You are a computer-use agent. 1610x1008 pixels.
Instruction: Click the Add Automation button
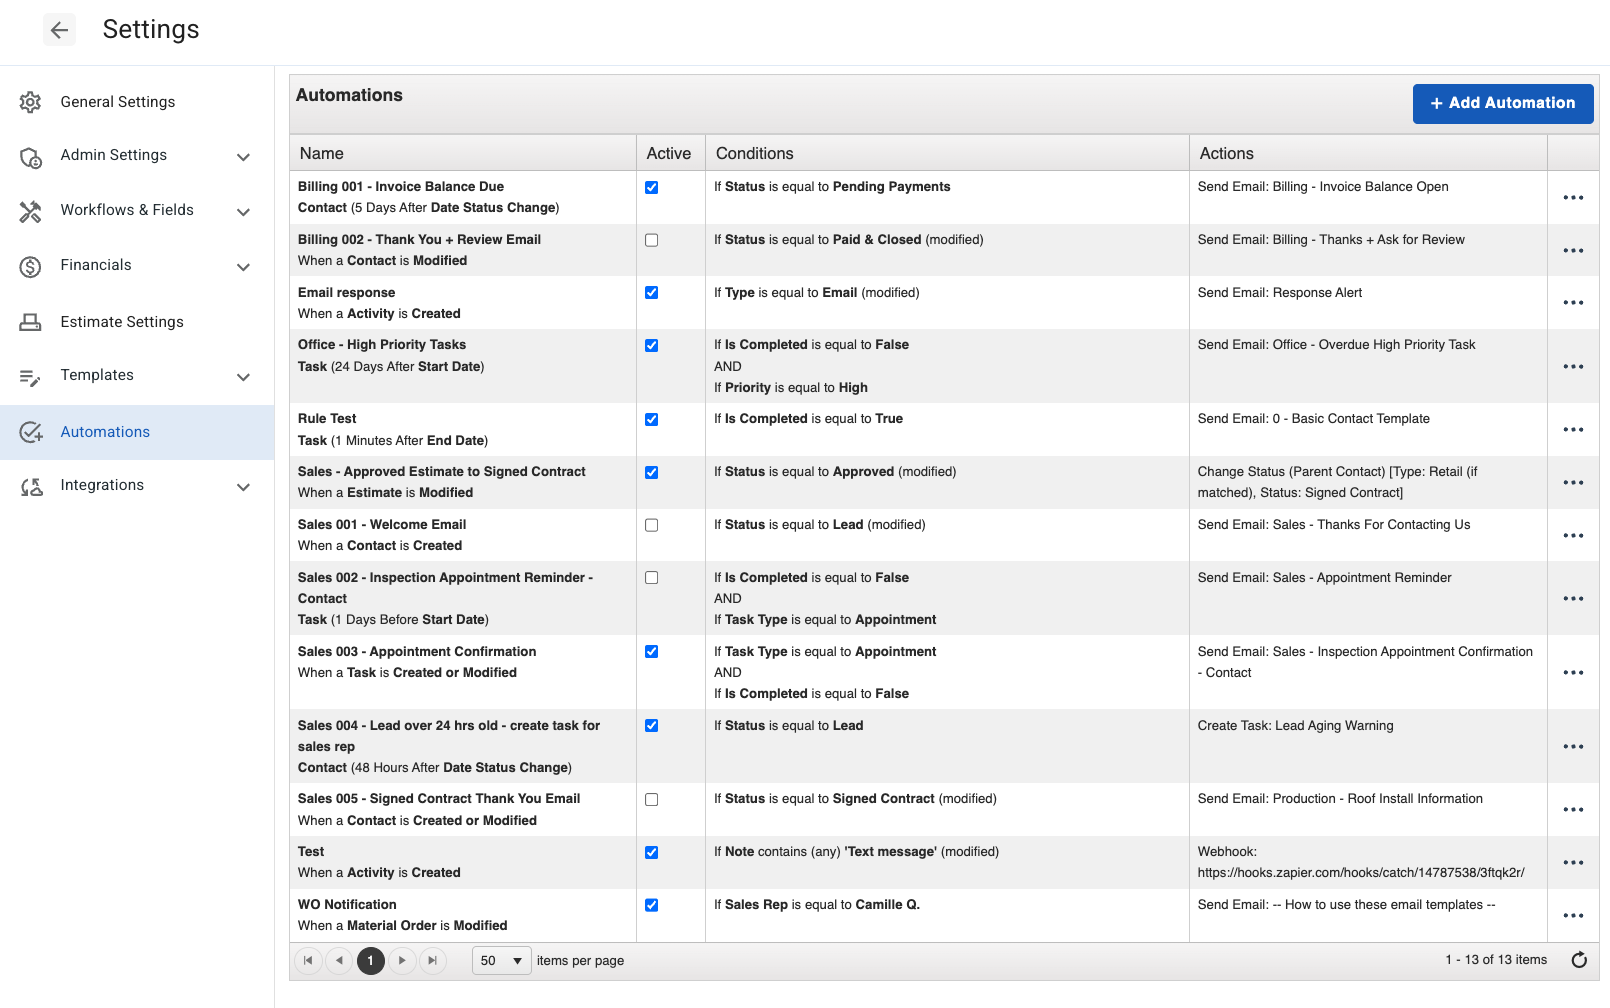point(1503,103)
